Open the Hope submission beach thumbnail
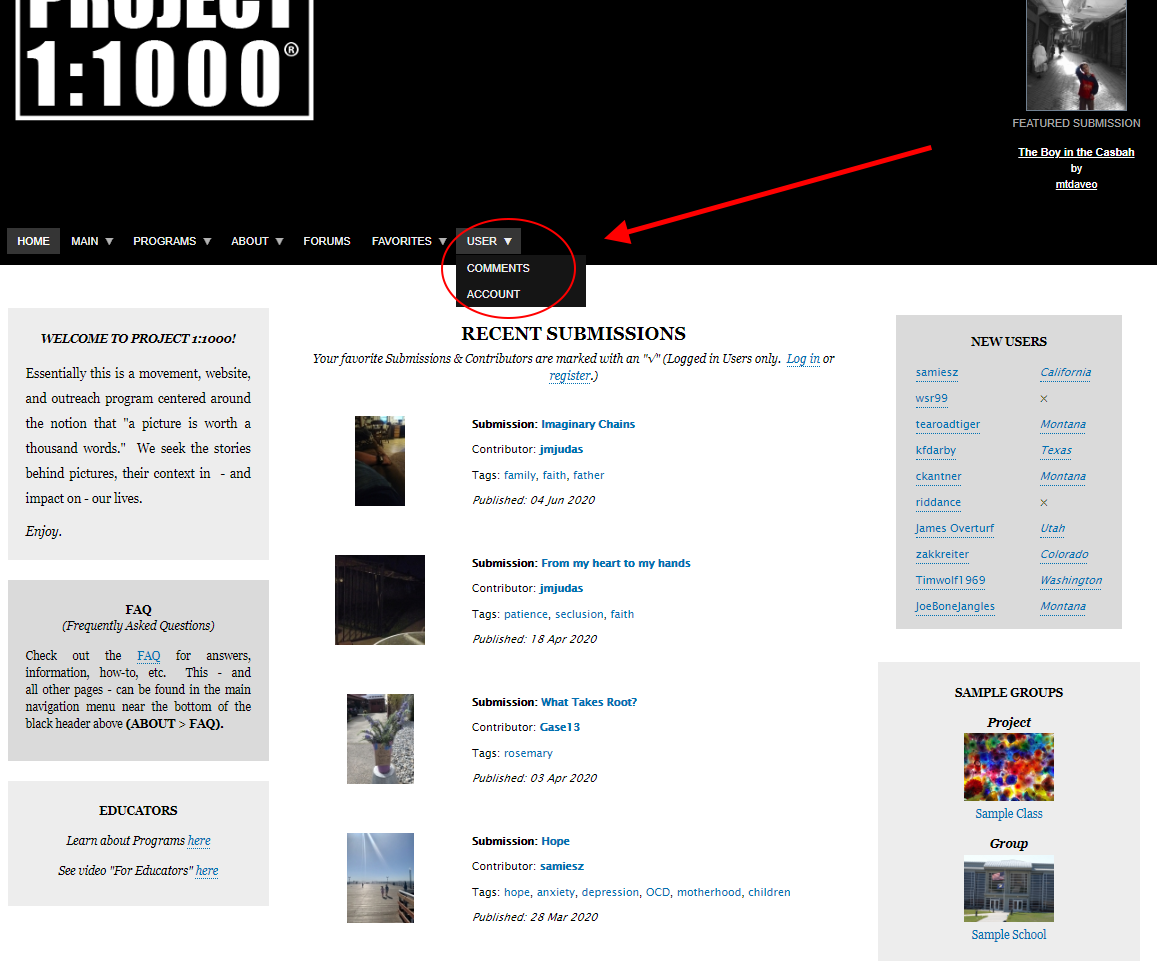The image size is (1157, 961). (380, 878)
